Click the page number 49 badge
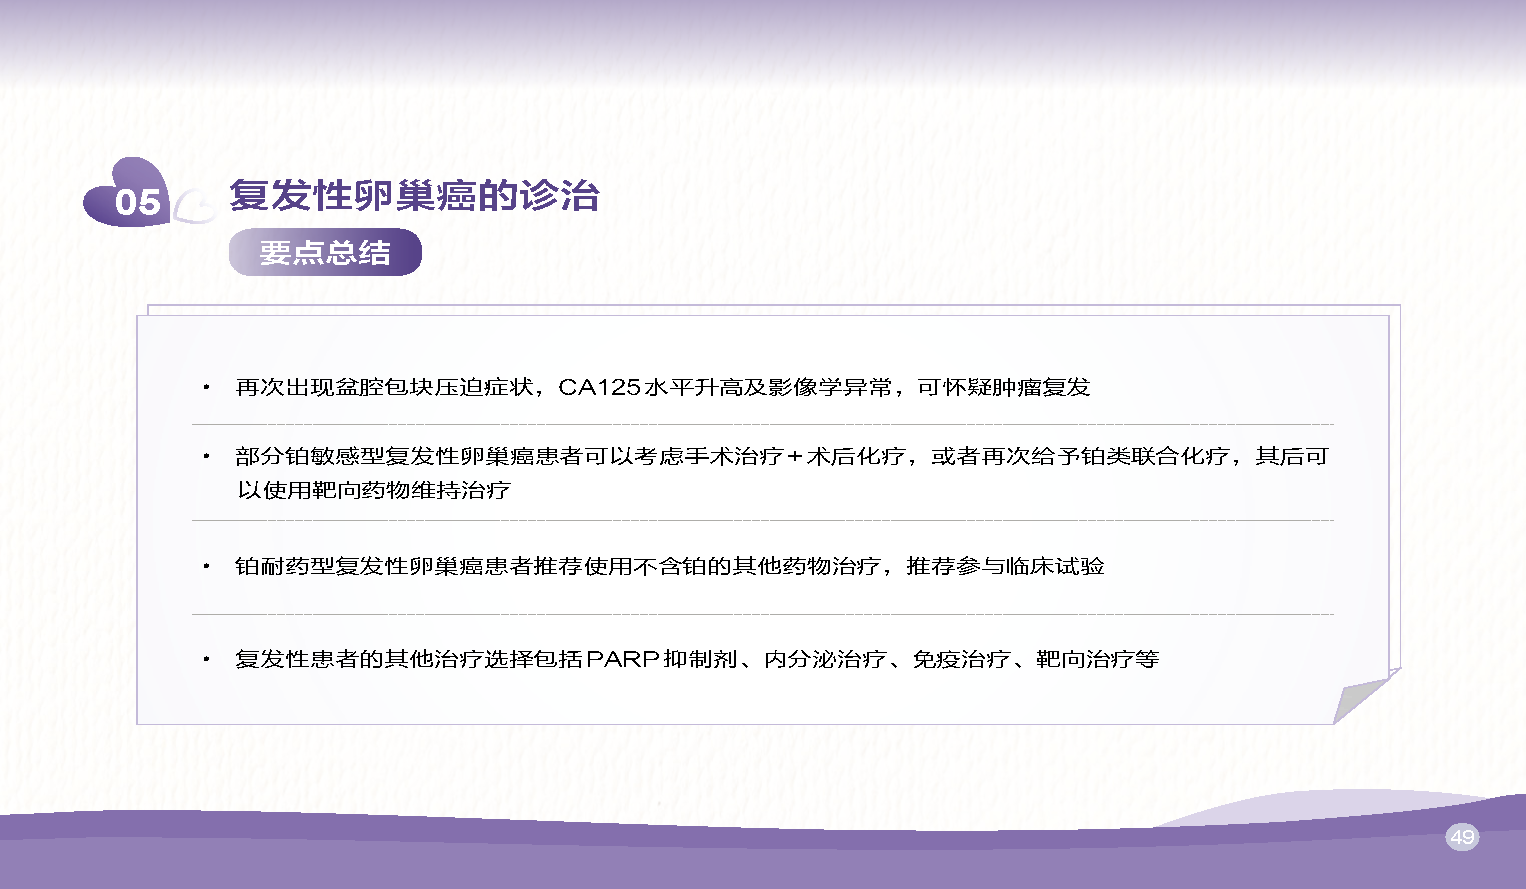1526x889 pixels. tap(1462, 837)
